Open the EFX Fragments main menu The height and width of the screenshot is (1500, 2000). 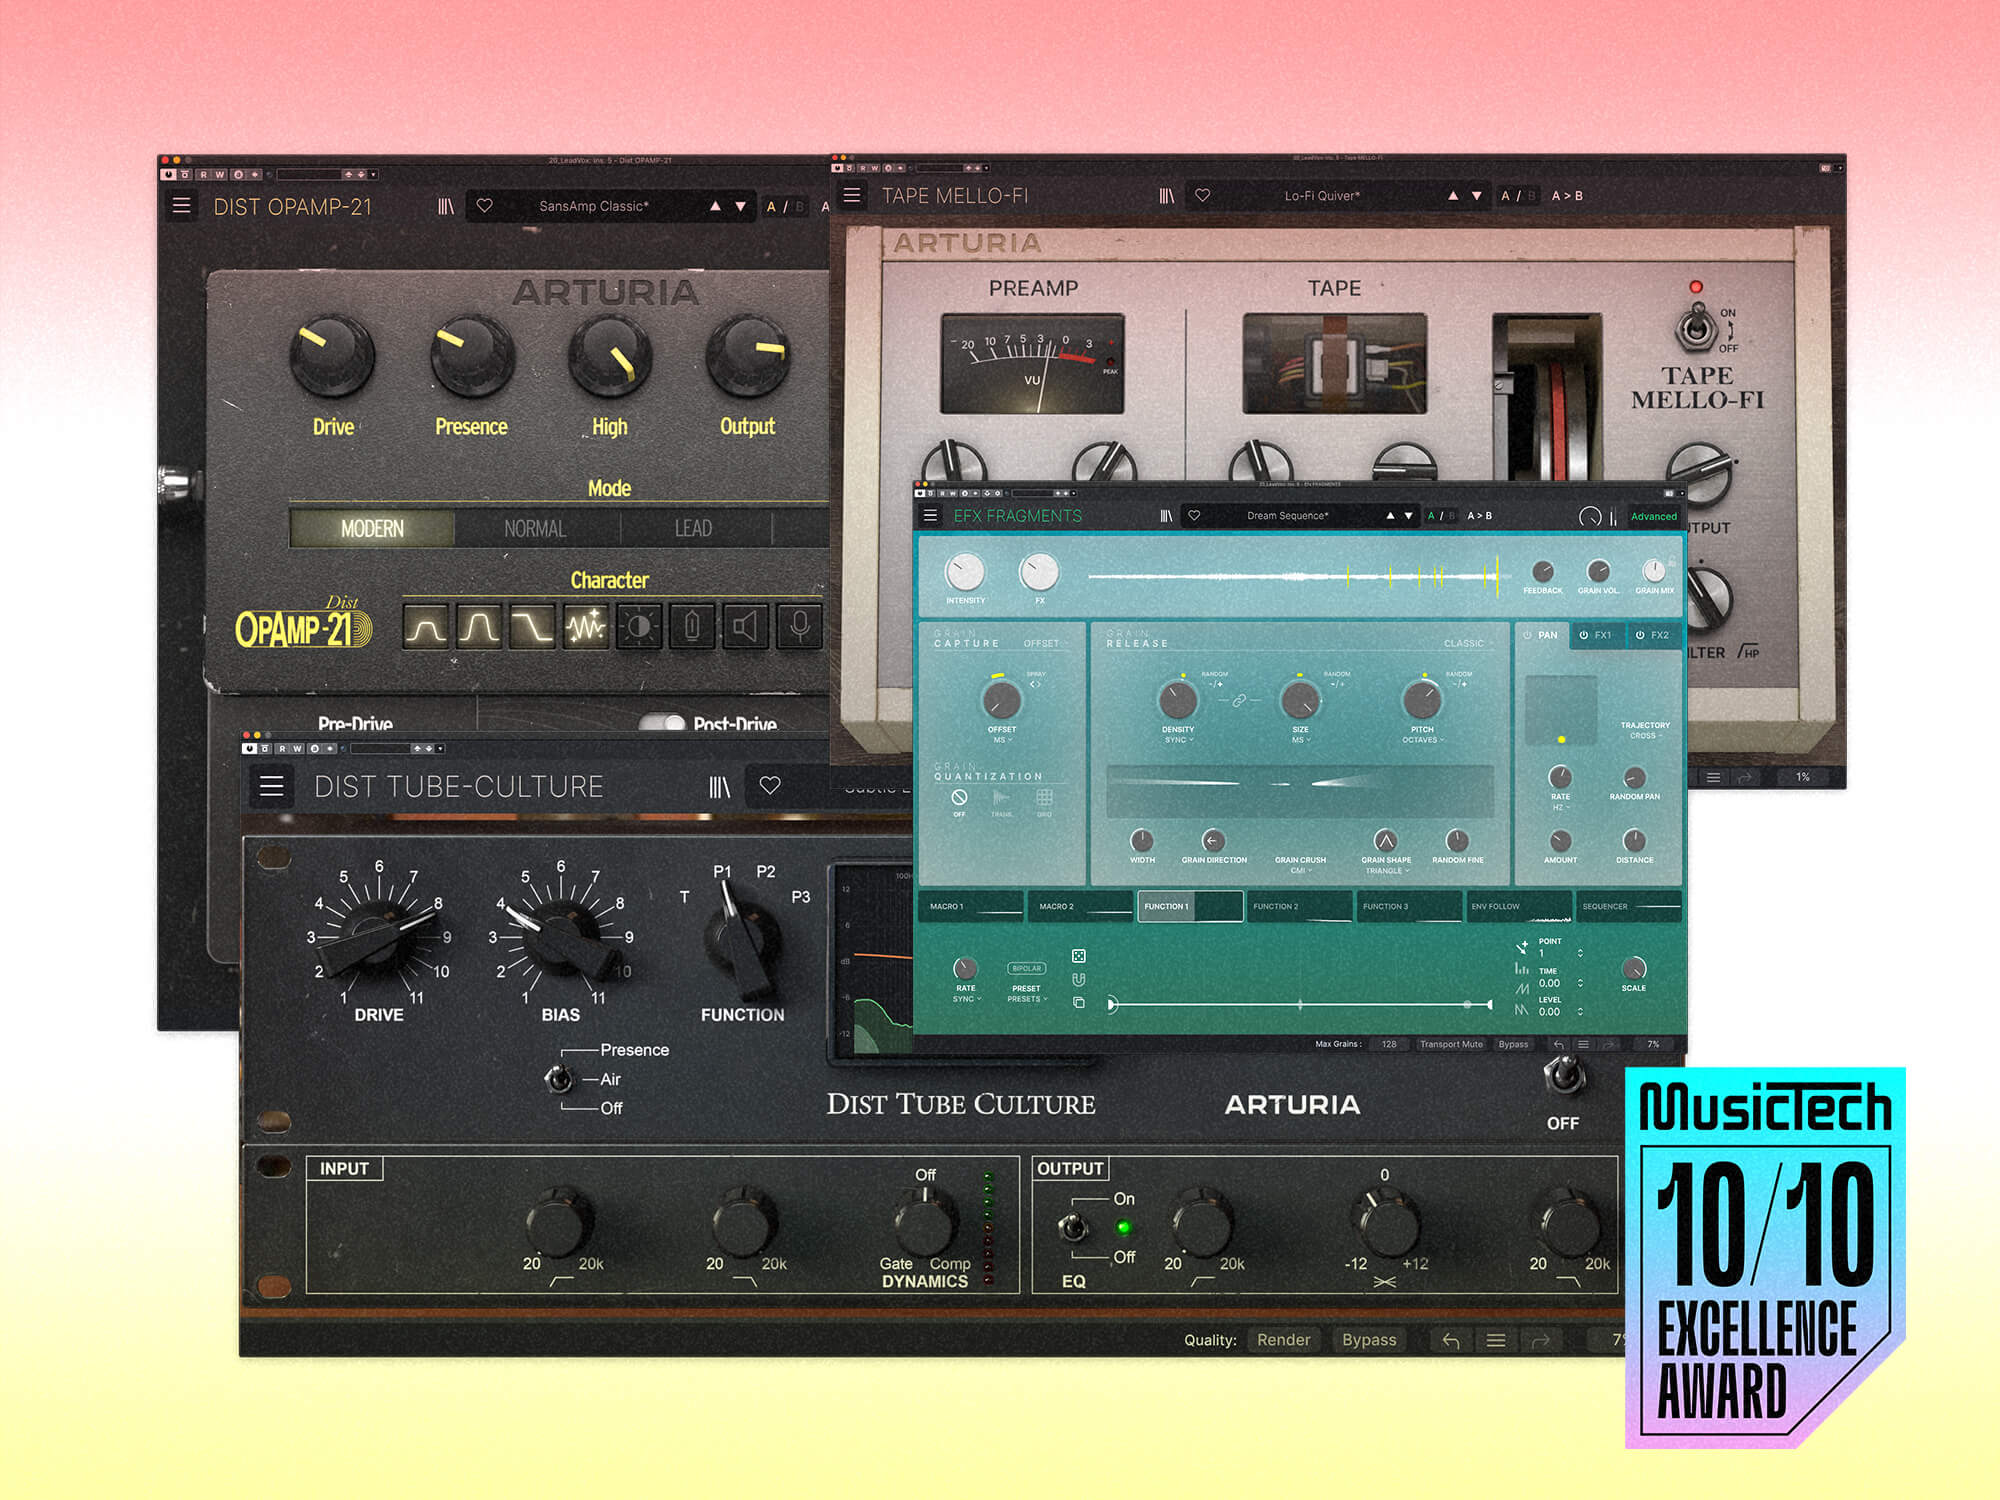coord(930,515)
